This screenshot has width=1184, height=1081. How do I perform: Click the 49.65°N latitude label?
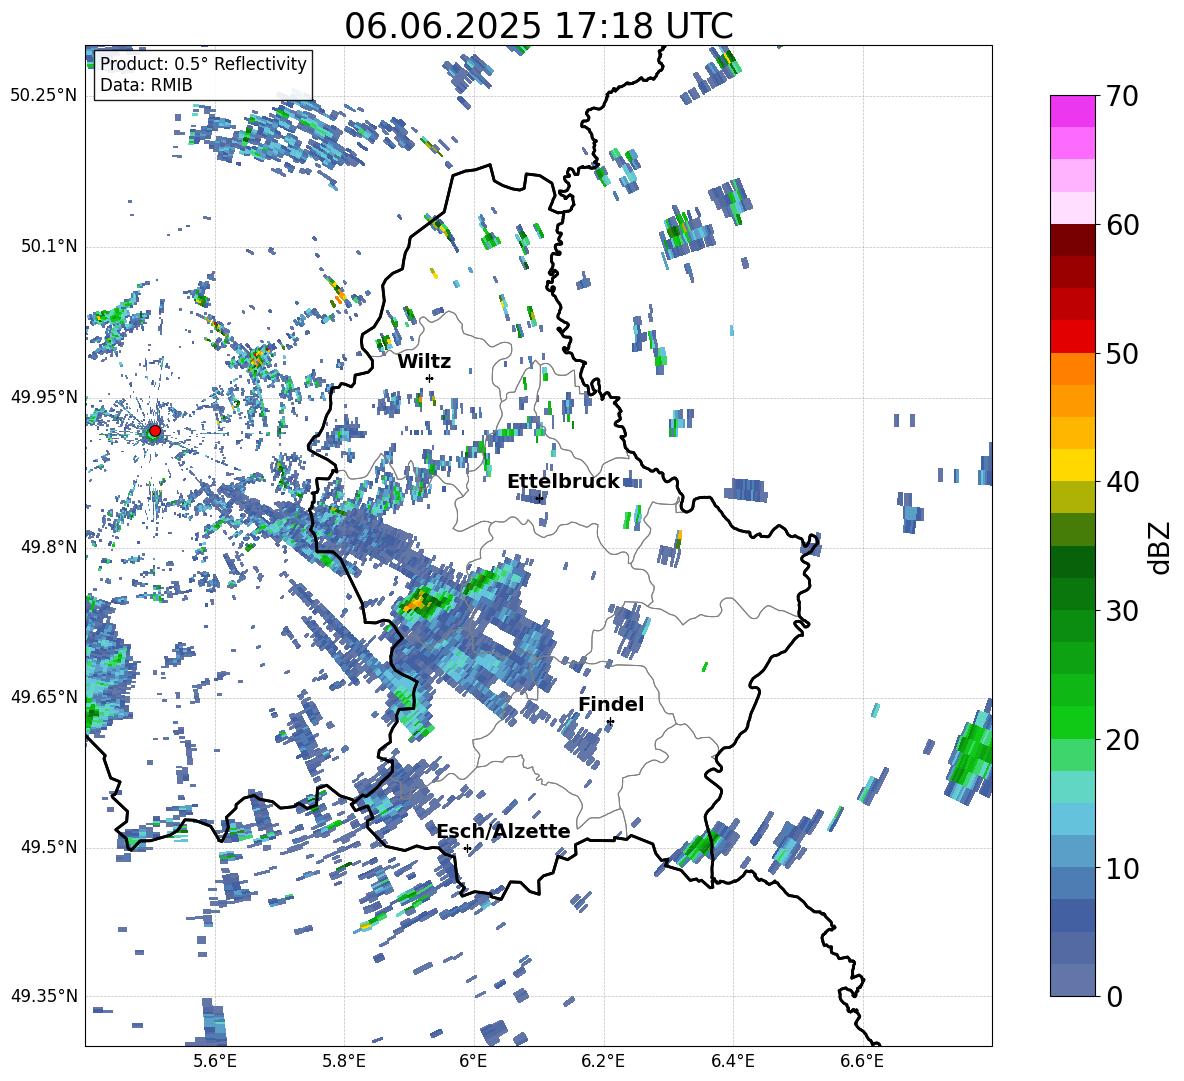(x=44, y=696)
